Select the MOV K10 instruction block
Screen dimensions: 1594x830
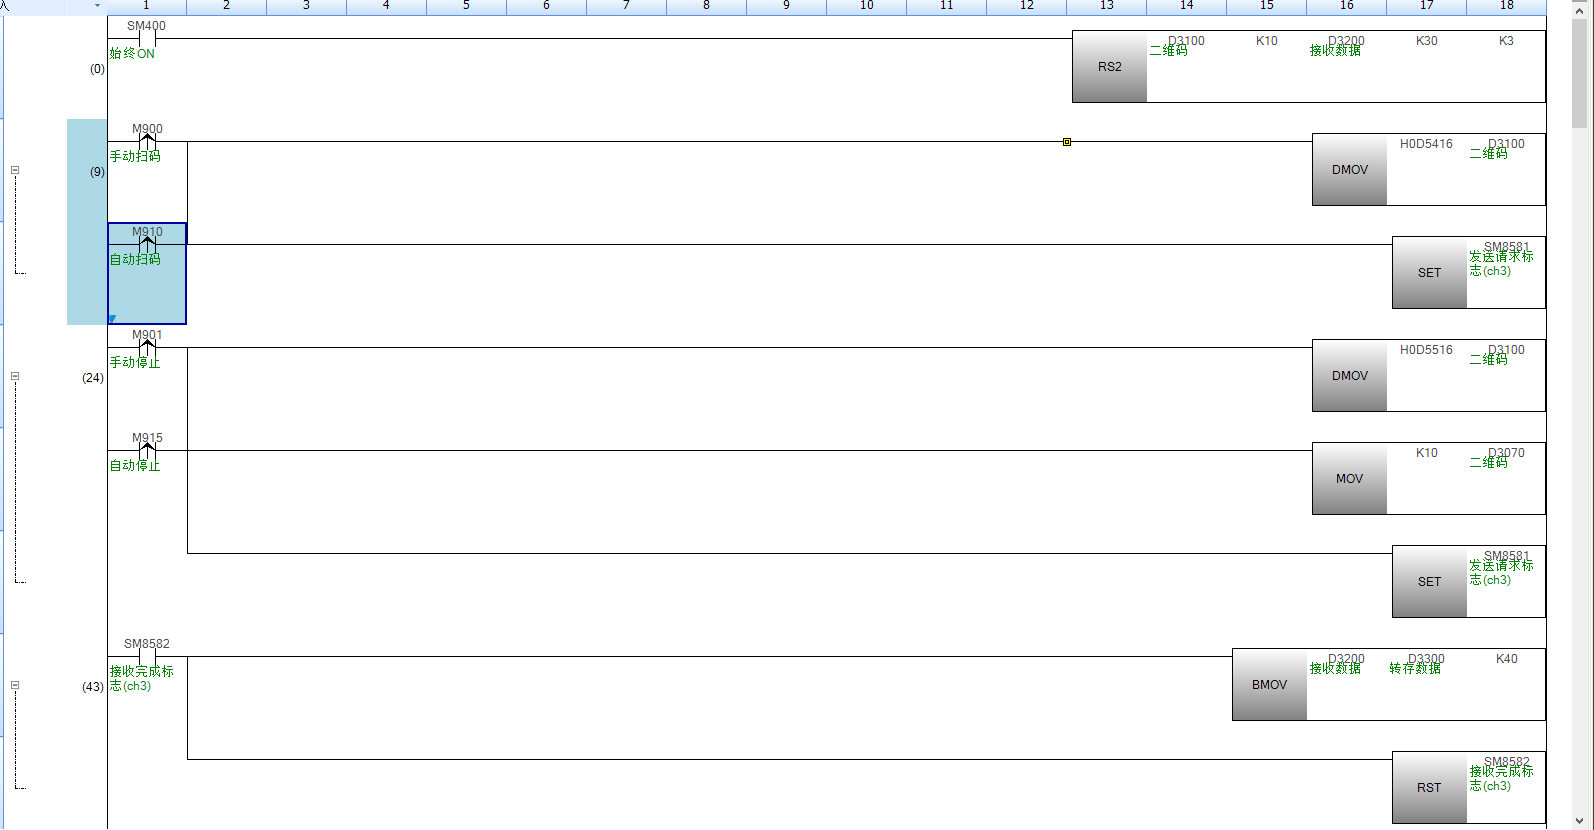pyautogui.click(x=1349, y=479)
